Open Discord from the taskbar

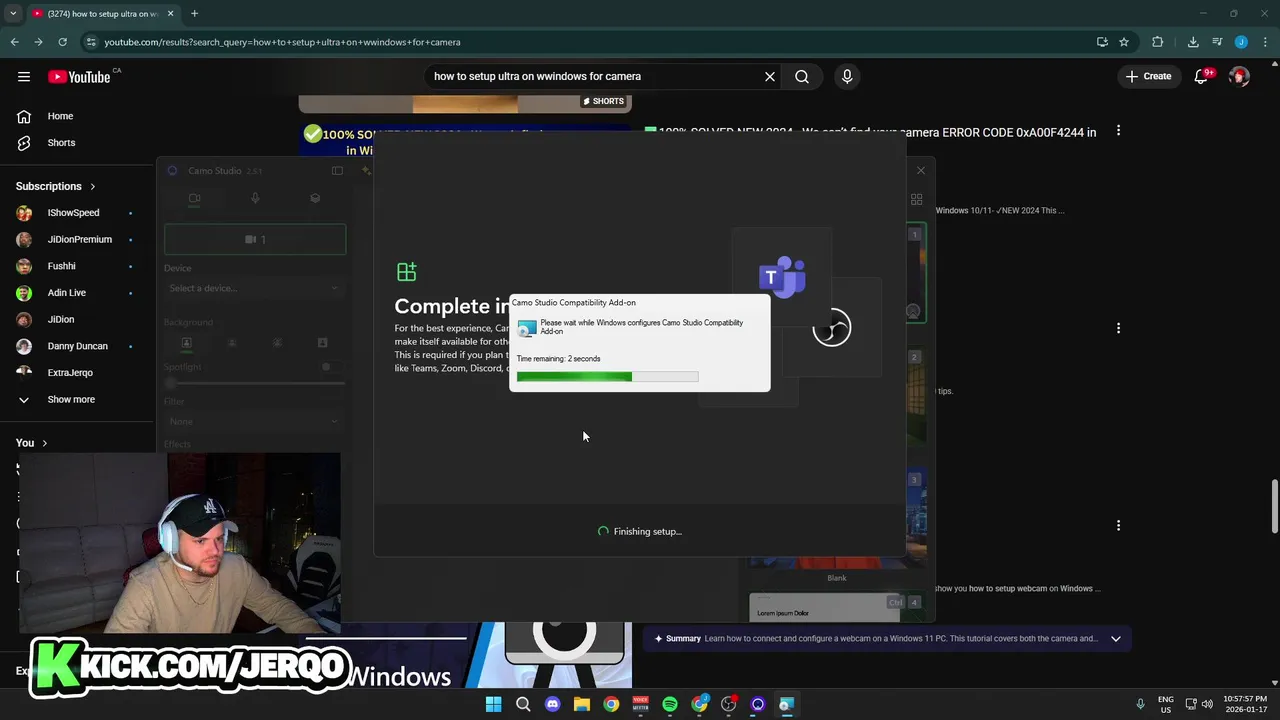pos(552,704)
